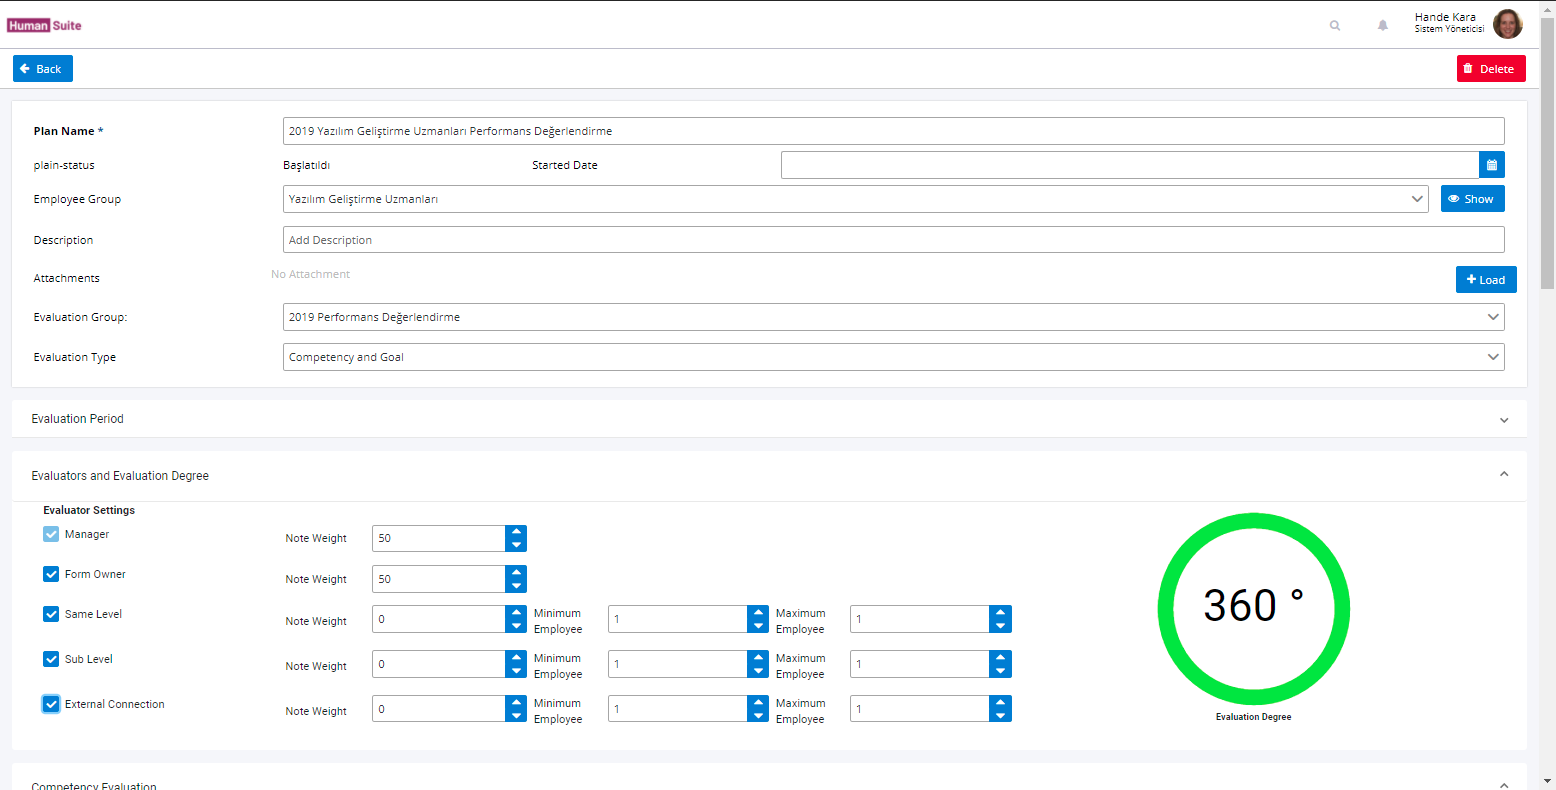The image size is (1556, 790).
Task: Open the Evaluation Type dropdown
Action: (x=893, y=357)
